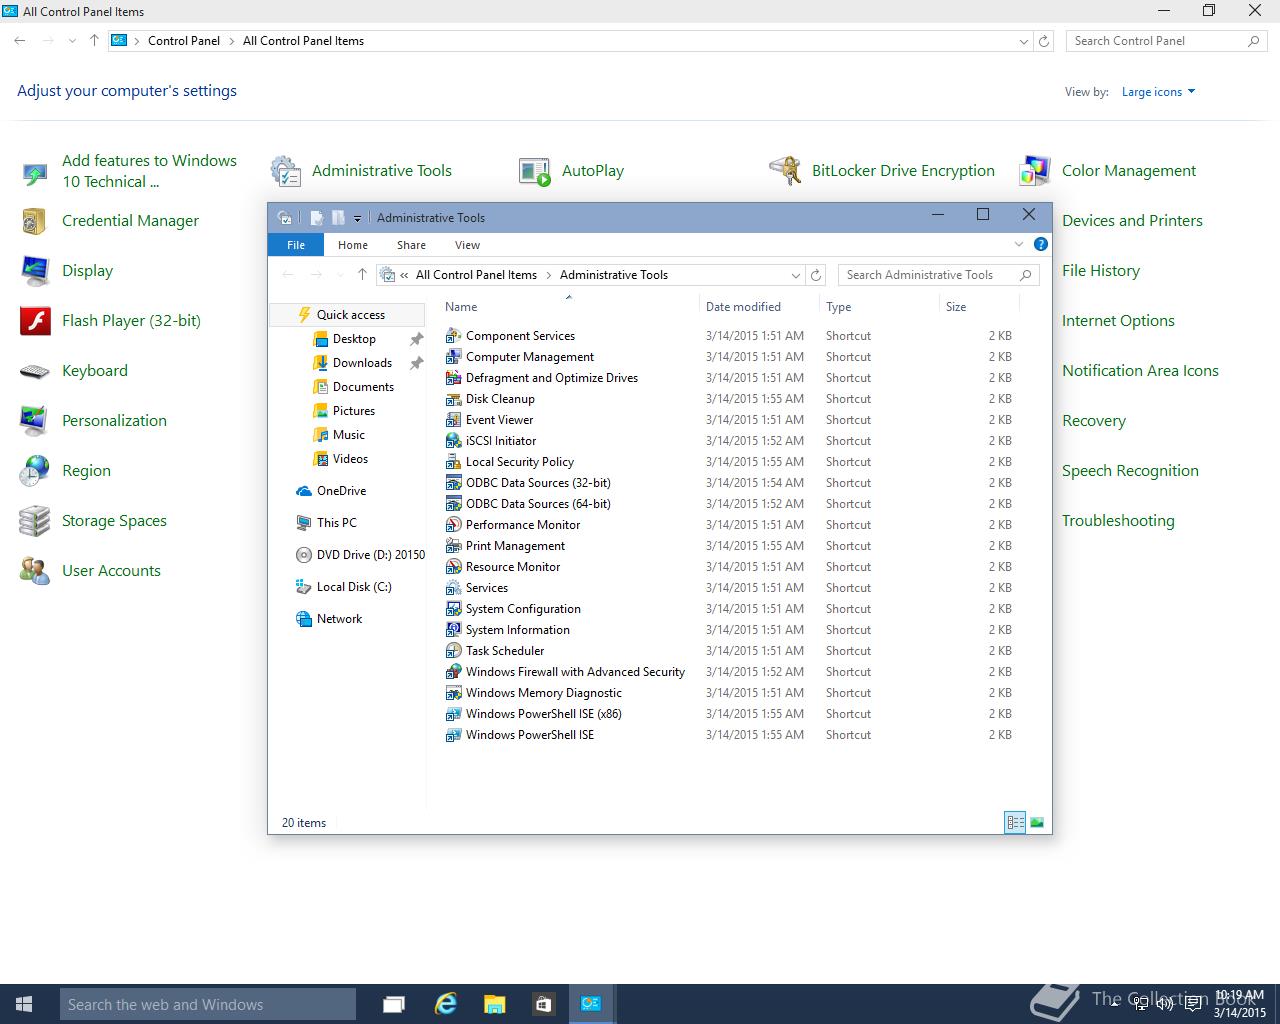The width and height of the screenshot is (1280, 1024).
Task: Select the Downloads folder in navigation pane
Action: click(362, 363)
